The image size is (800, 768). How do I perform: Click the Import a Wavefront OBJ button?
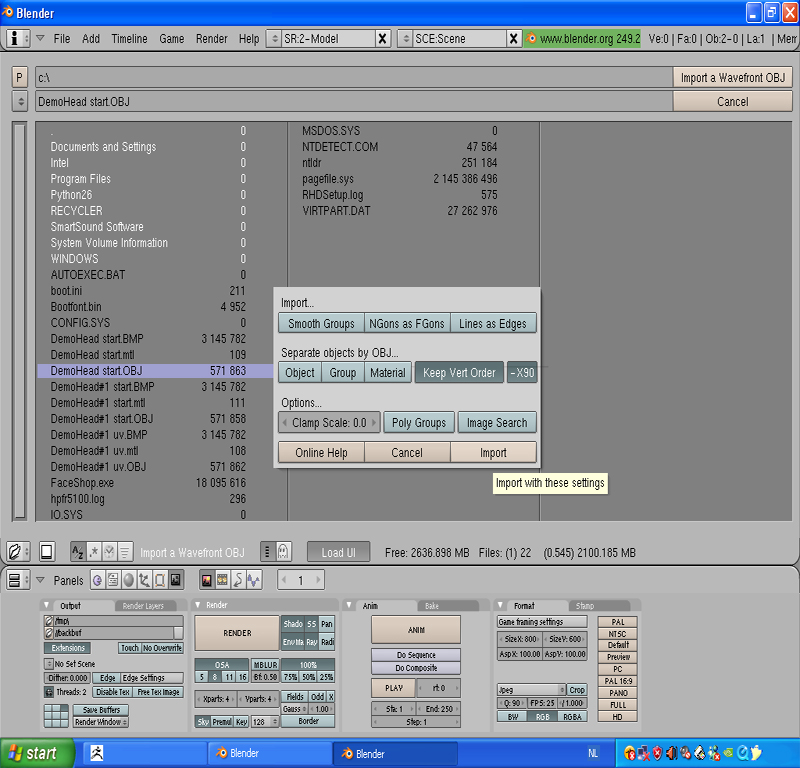tap(733, 78)
